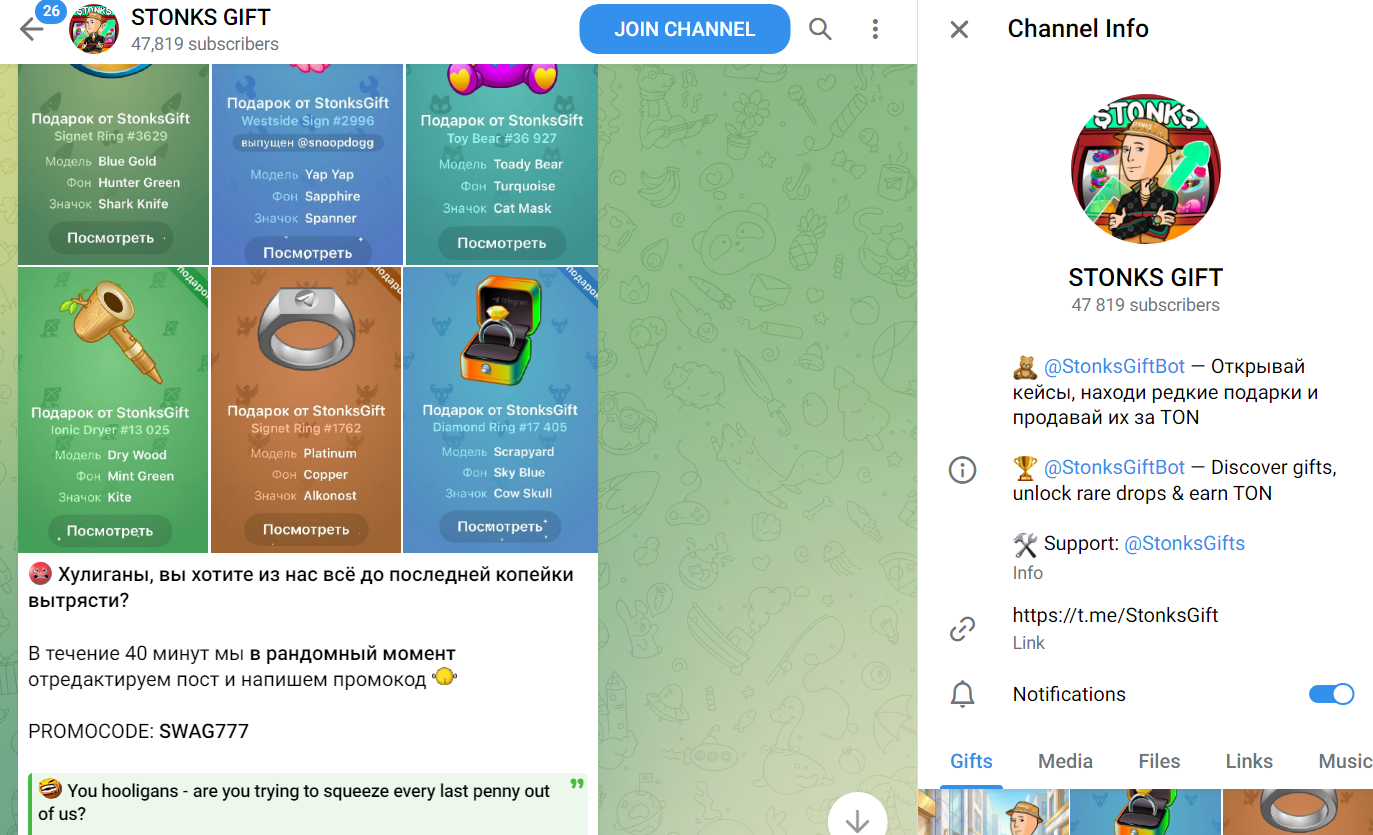1373x835 pixels.
Task: Select the Gifts tab
Action: (x=971, y=761)
